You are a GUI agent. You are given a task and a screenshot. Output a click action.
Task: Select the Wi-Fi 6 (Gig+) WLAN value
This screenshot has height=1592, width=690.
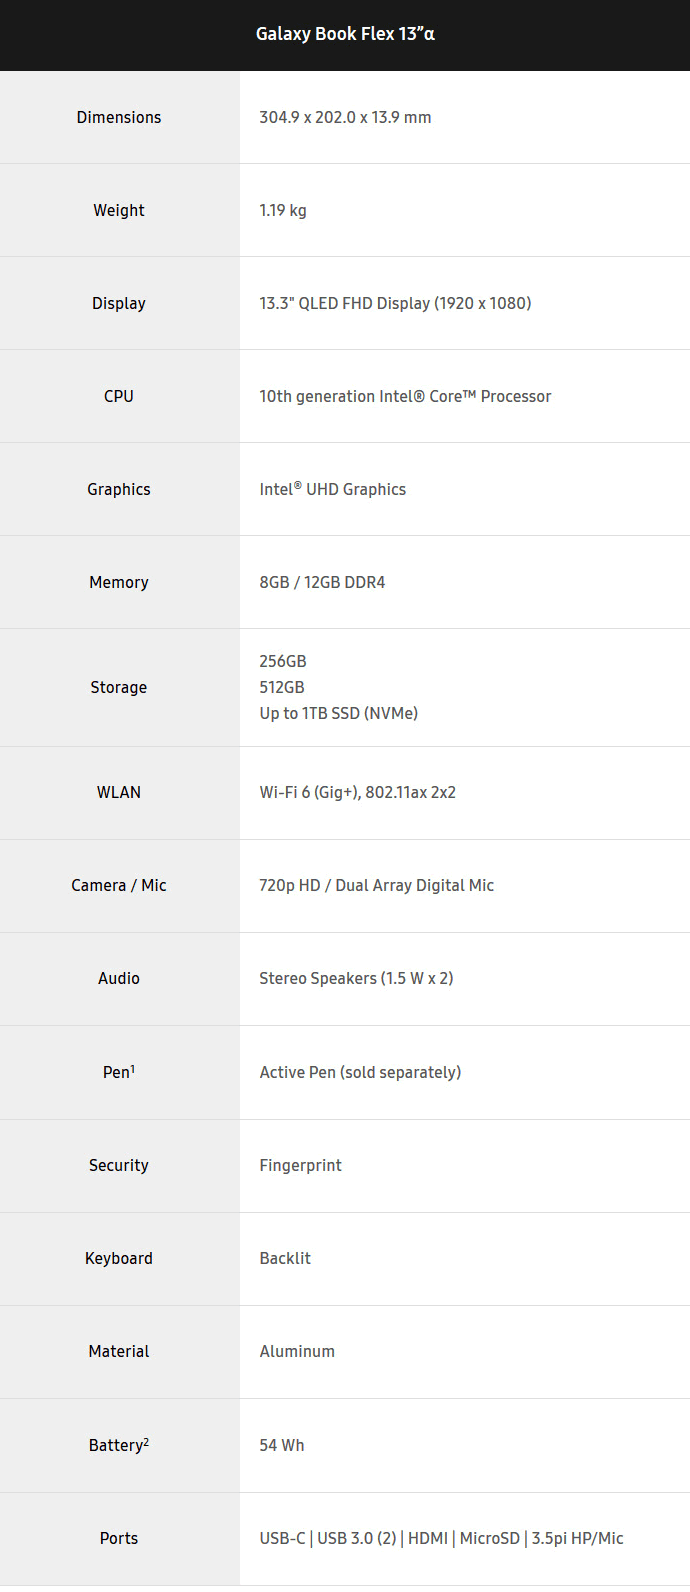357,792
